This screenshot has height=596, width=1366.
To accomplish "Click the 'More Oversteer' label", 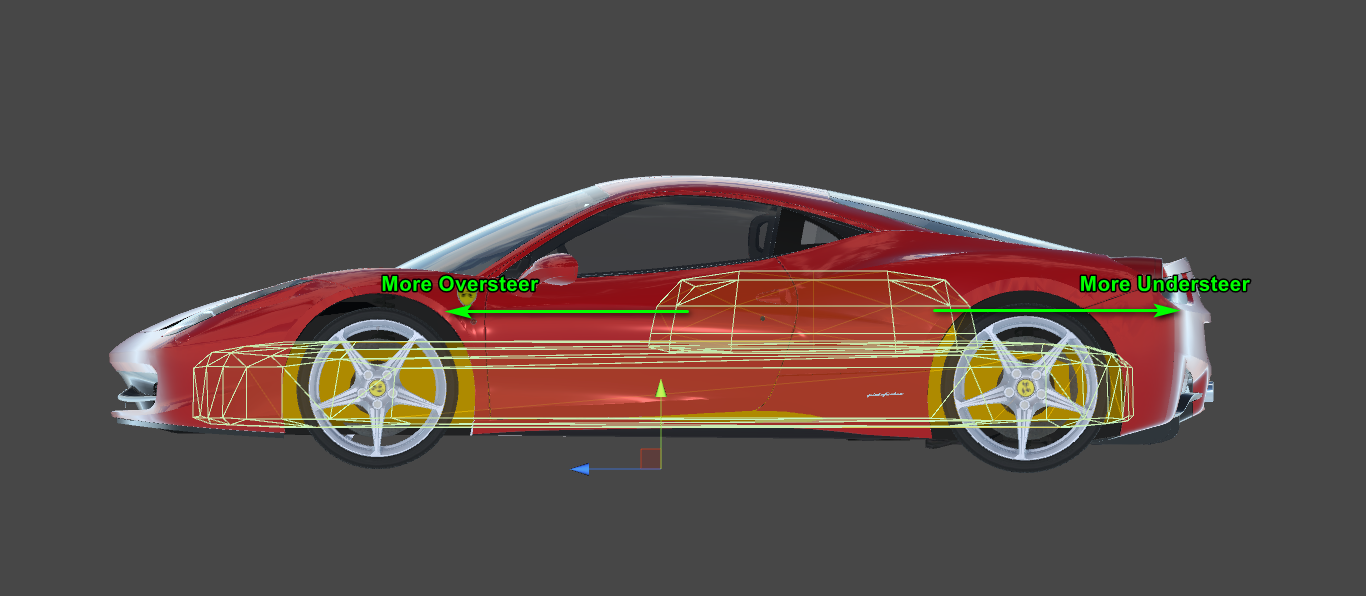I will [x=460, y=284].
